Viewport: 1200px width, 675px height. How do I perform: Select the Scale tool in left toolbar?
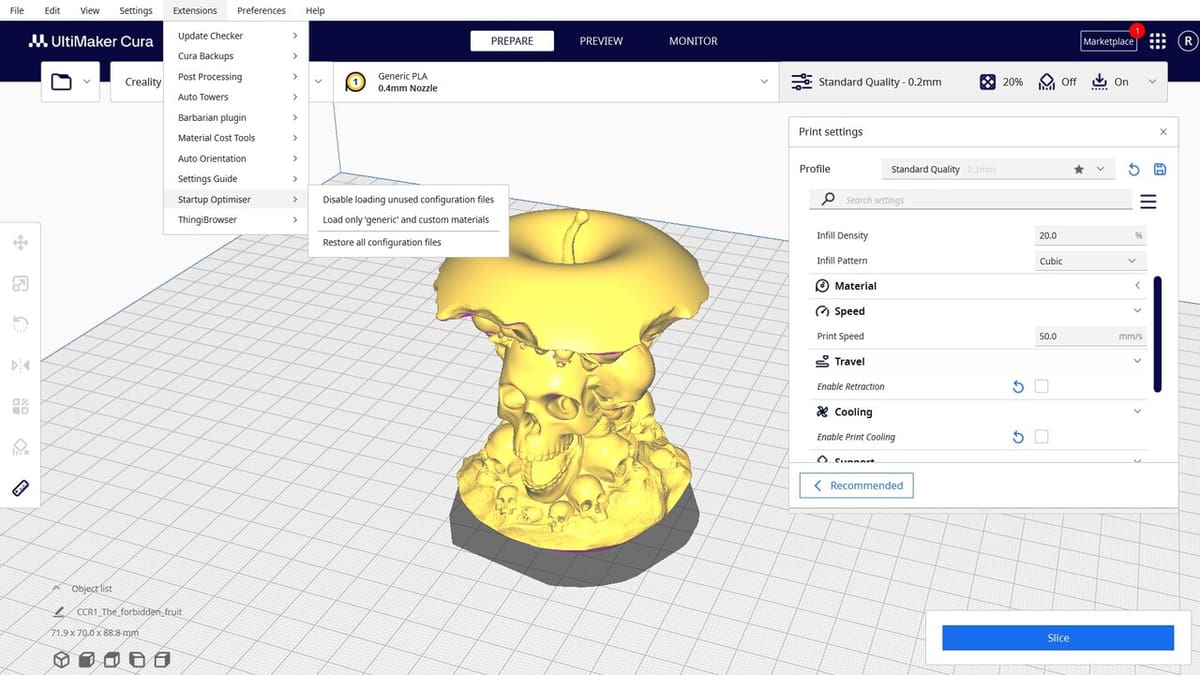point(20,284)
